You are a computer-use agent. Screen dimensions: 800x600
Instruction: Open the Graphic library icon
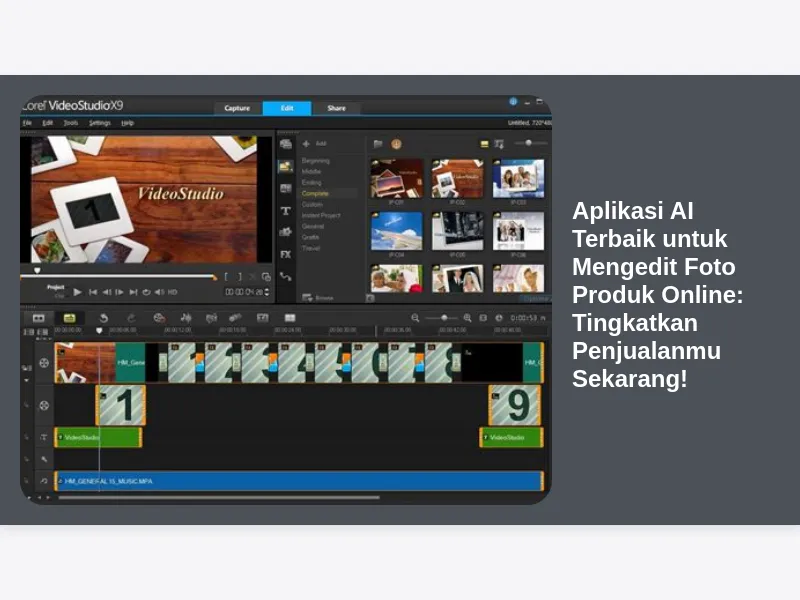pos(286,232)
